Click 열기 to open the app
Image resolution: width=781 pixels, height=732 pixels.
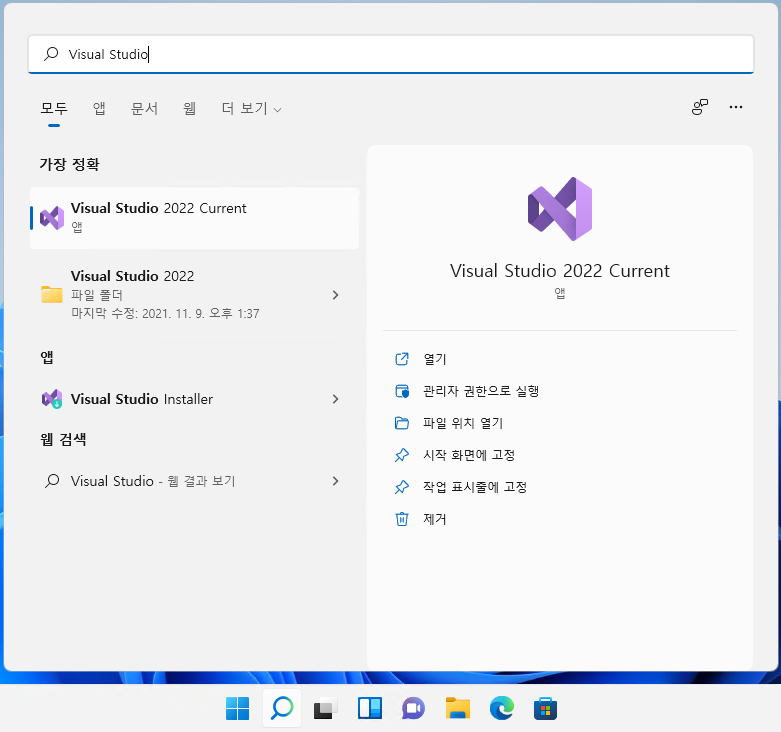tap(435, 359)
